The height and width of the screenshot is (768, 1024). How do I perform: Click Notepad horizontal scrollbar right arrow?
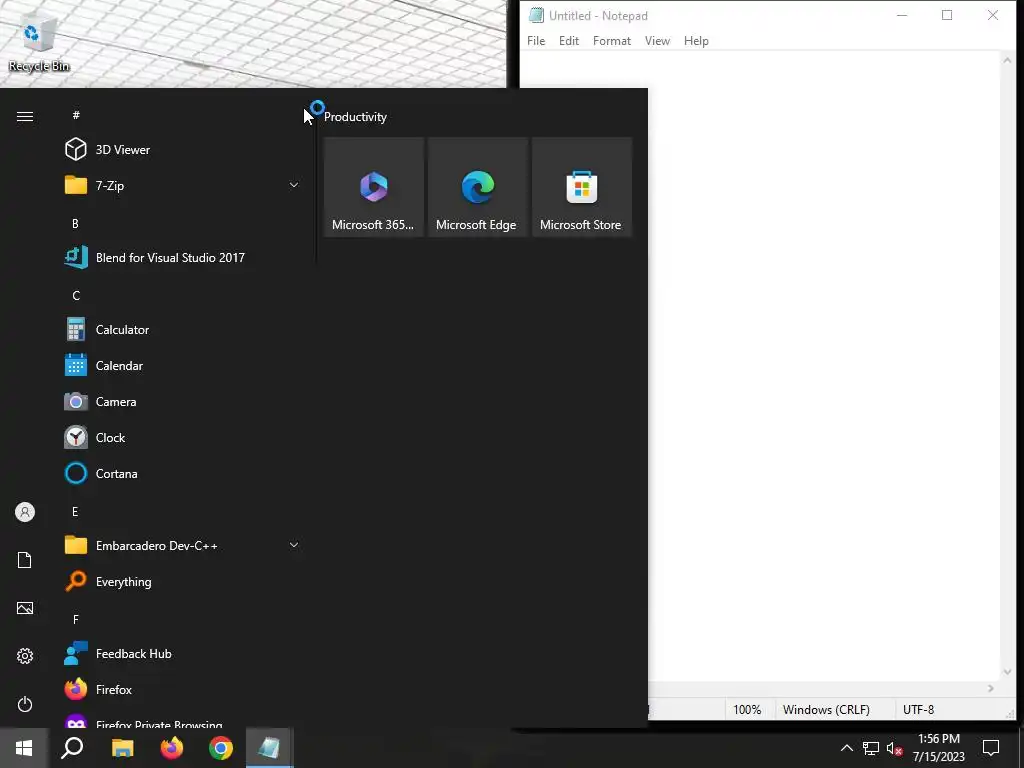click(x=991, y=689)
